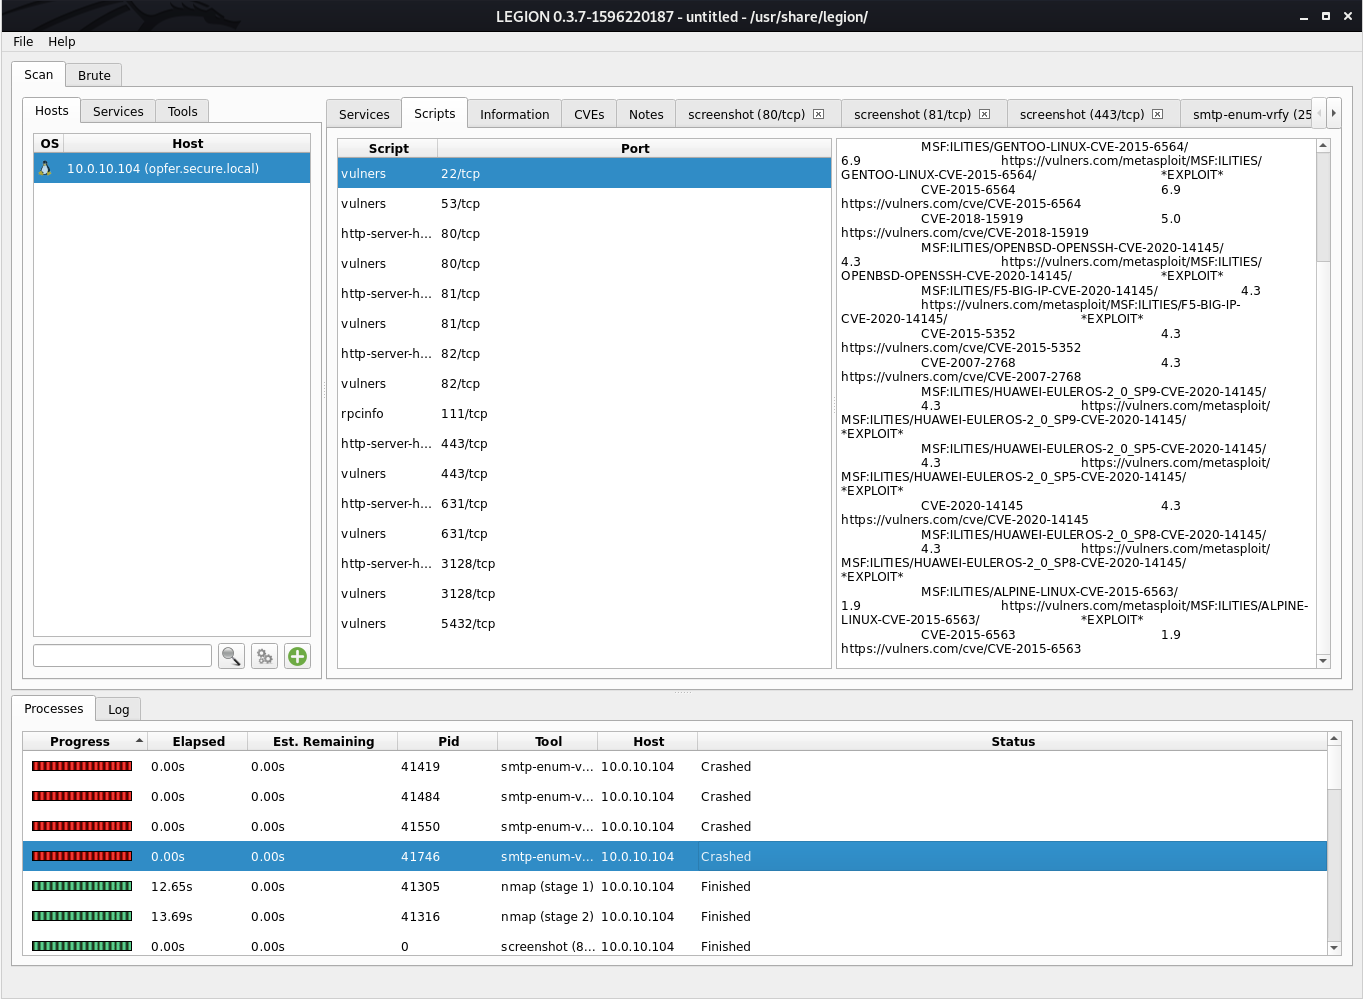Switch to the Log tab
The width and height of the screenshot is (1363, 999).
click(118, 709)
